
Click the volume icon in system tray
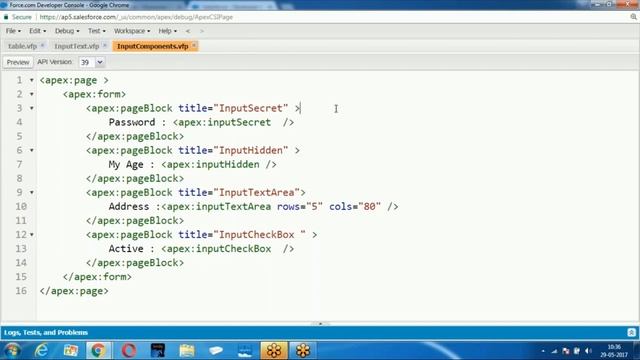(x=588, y=351)
